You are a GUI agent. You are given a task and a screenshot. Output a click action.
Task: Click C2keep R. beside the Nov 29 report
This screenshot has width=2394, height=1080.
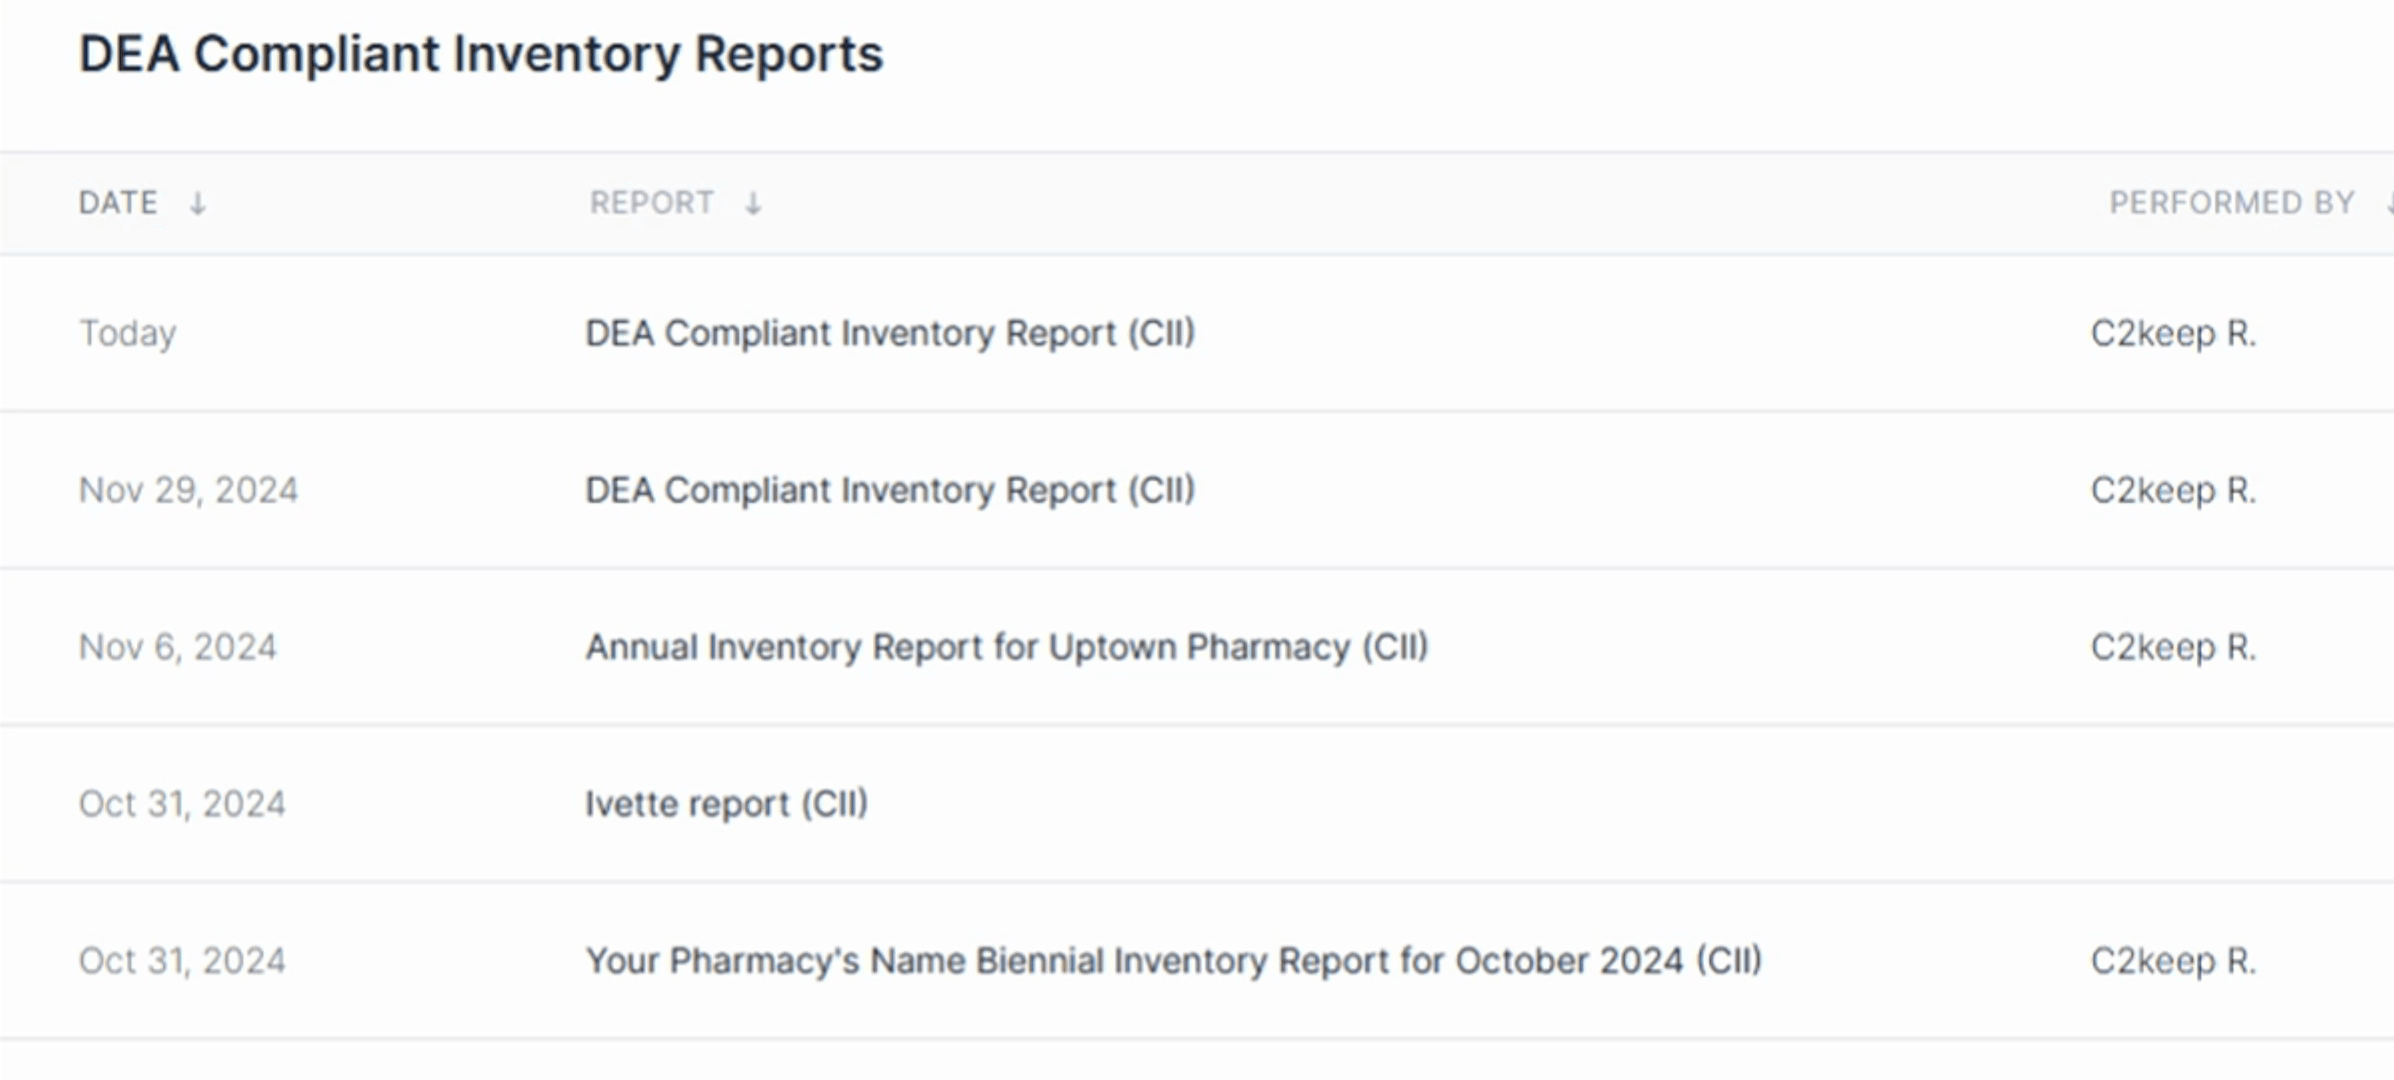2172,490
